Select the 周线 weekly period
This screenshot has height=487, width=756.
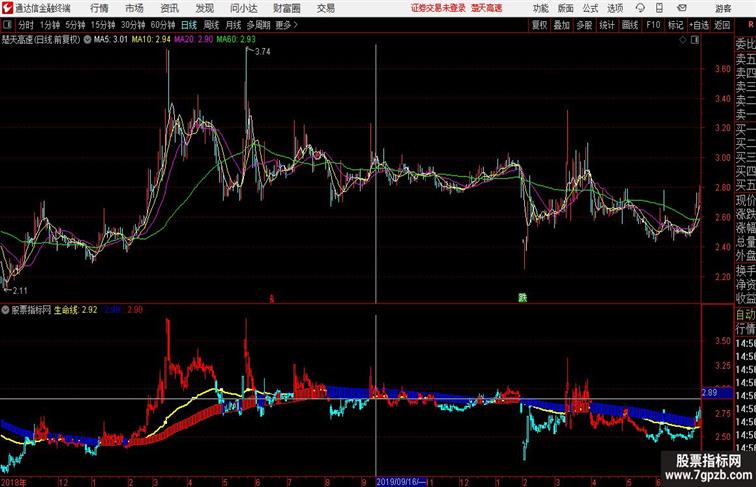click(211, 25)
